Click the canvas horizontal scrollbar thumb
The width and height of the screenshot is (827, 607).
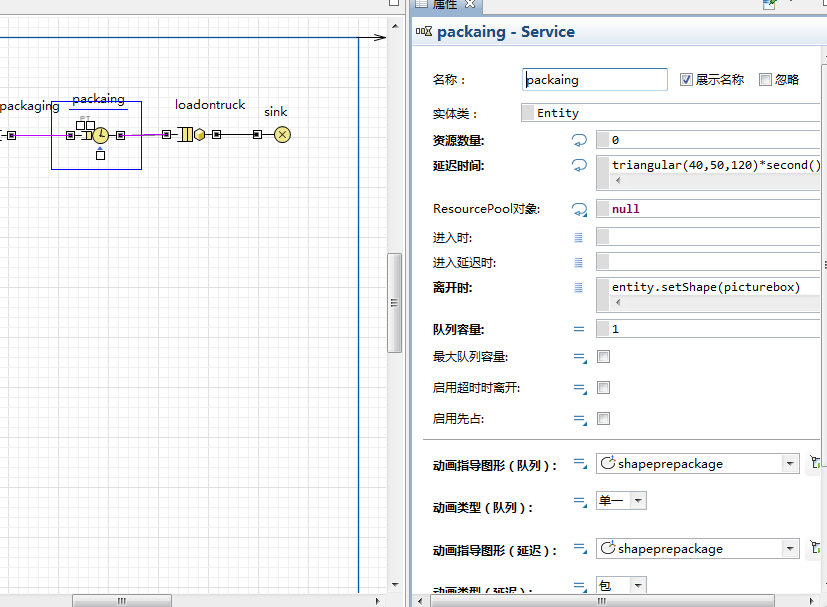coord(122,601)
